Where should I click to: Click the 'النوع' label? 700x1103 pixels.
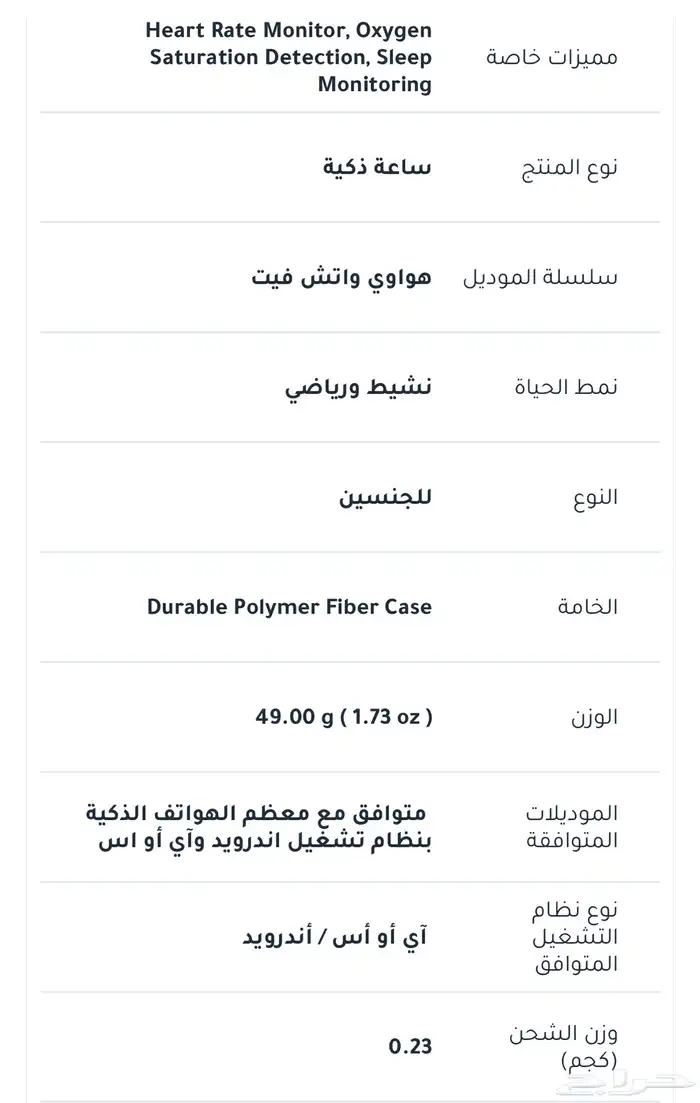[594, 497]
